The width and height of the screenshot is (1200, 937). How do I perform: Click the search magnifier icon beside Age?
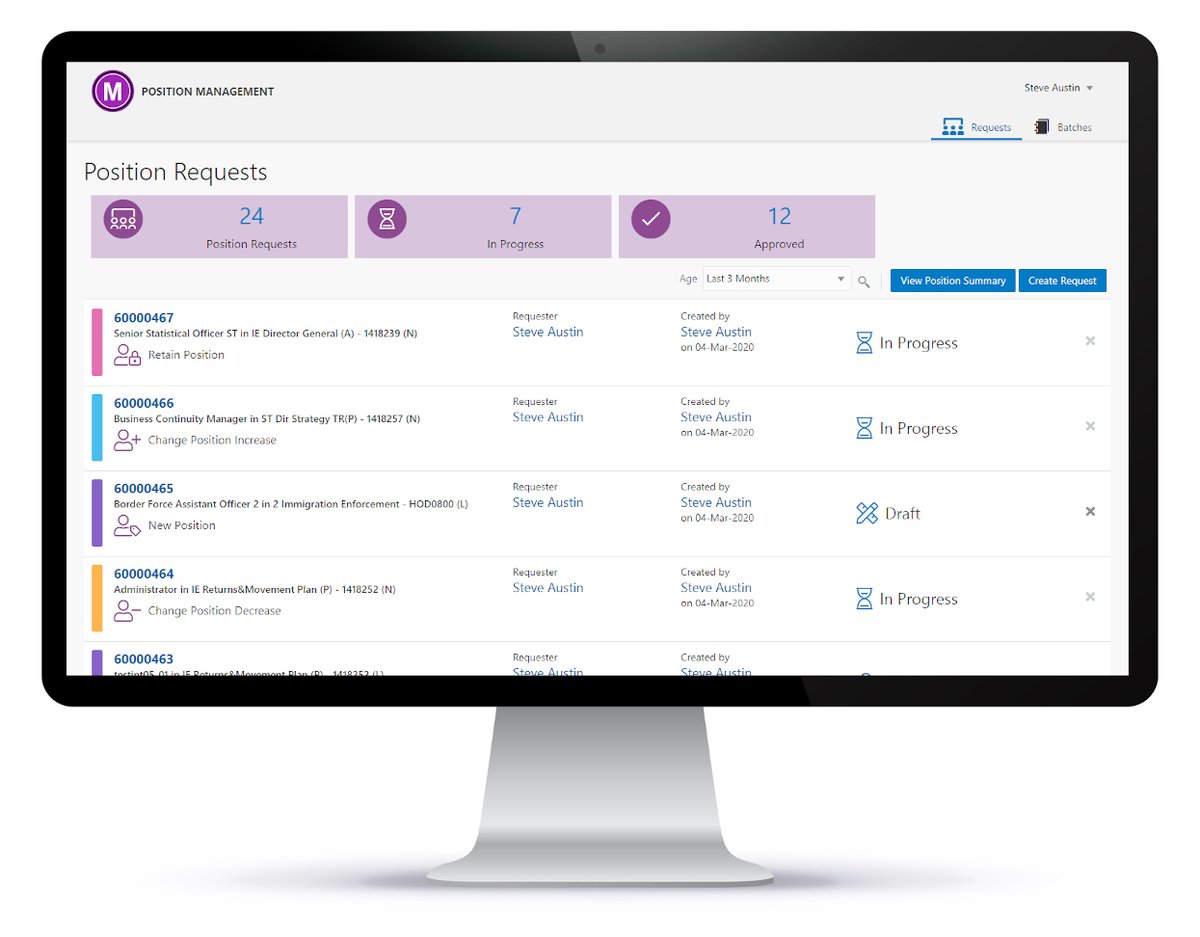[864, 282]
